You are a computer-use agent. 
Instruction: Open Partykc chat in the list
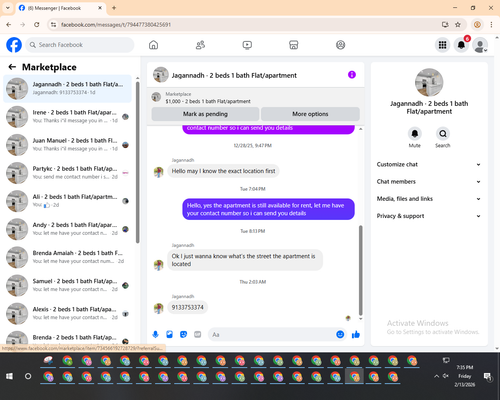[x=68, y=173]
